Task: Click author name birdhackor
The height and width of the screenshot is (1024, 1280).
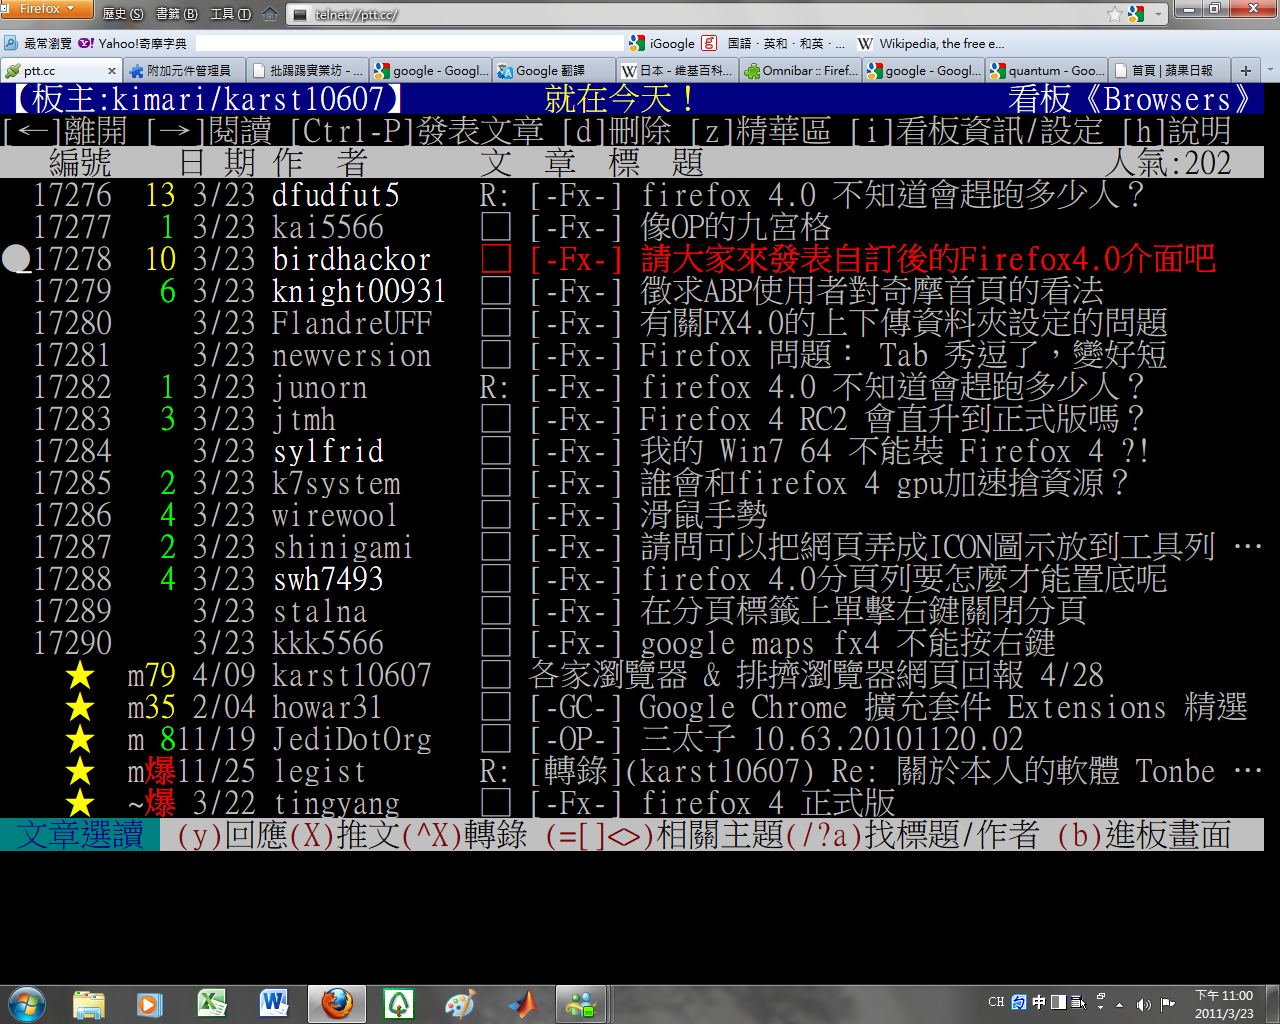Action: click(x=352, y=260)
